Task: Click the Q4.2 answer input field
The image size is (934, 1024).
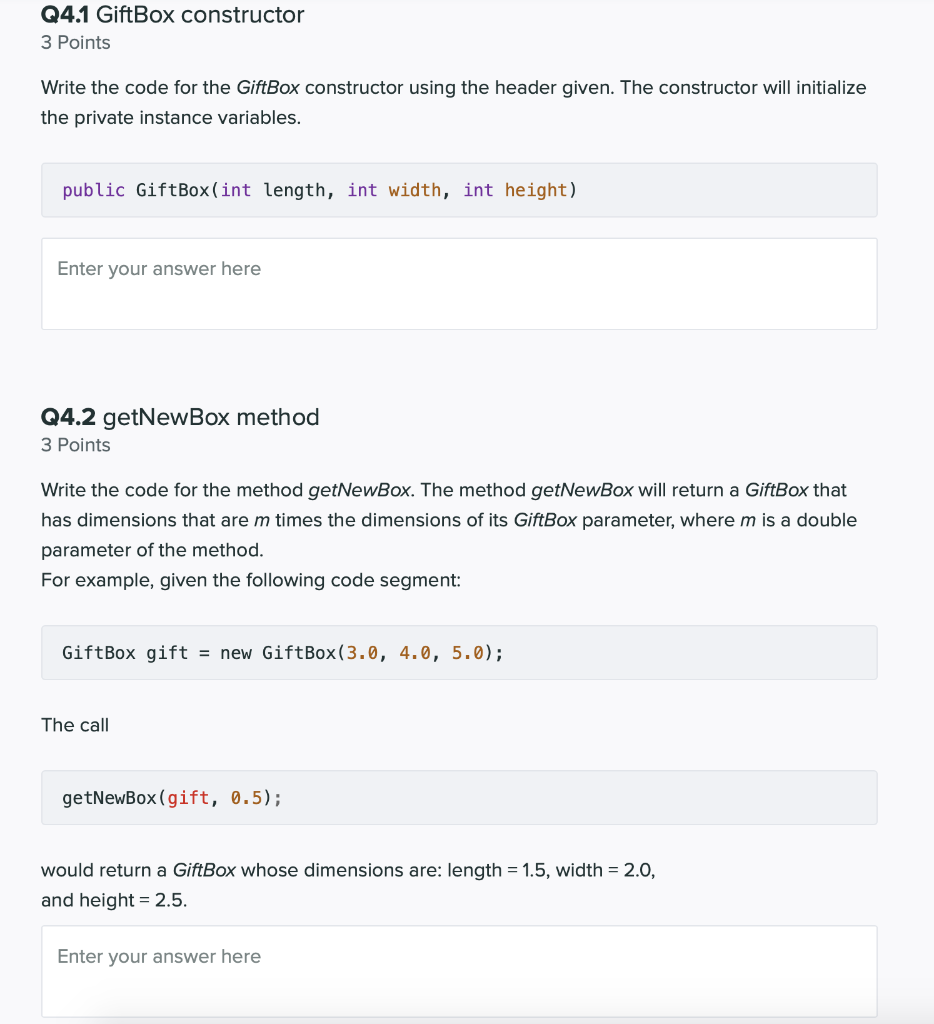Action: pos(459,970)
